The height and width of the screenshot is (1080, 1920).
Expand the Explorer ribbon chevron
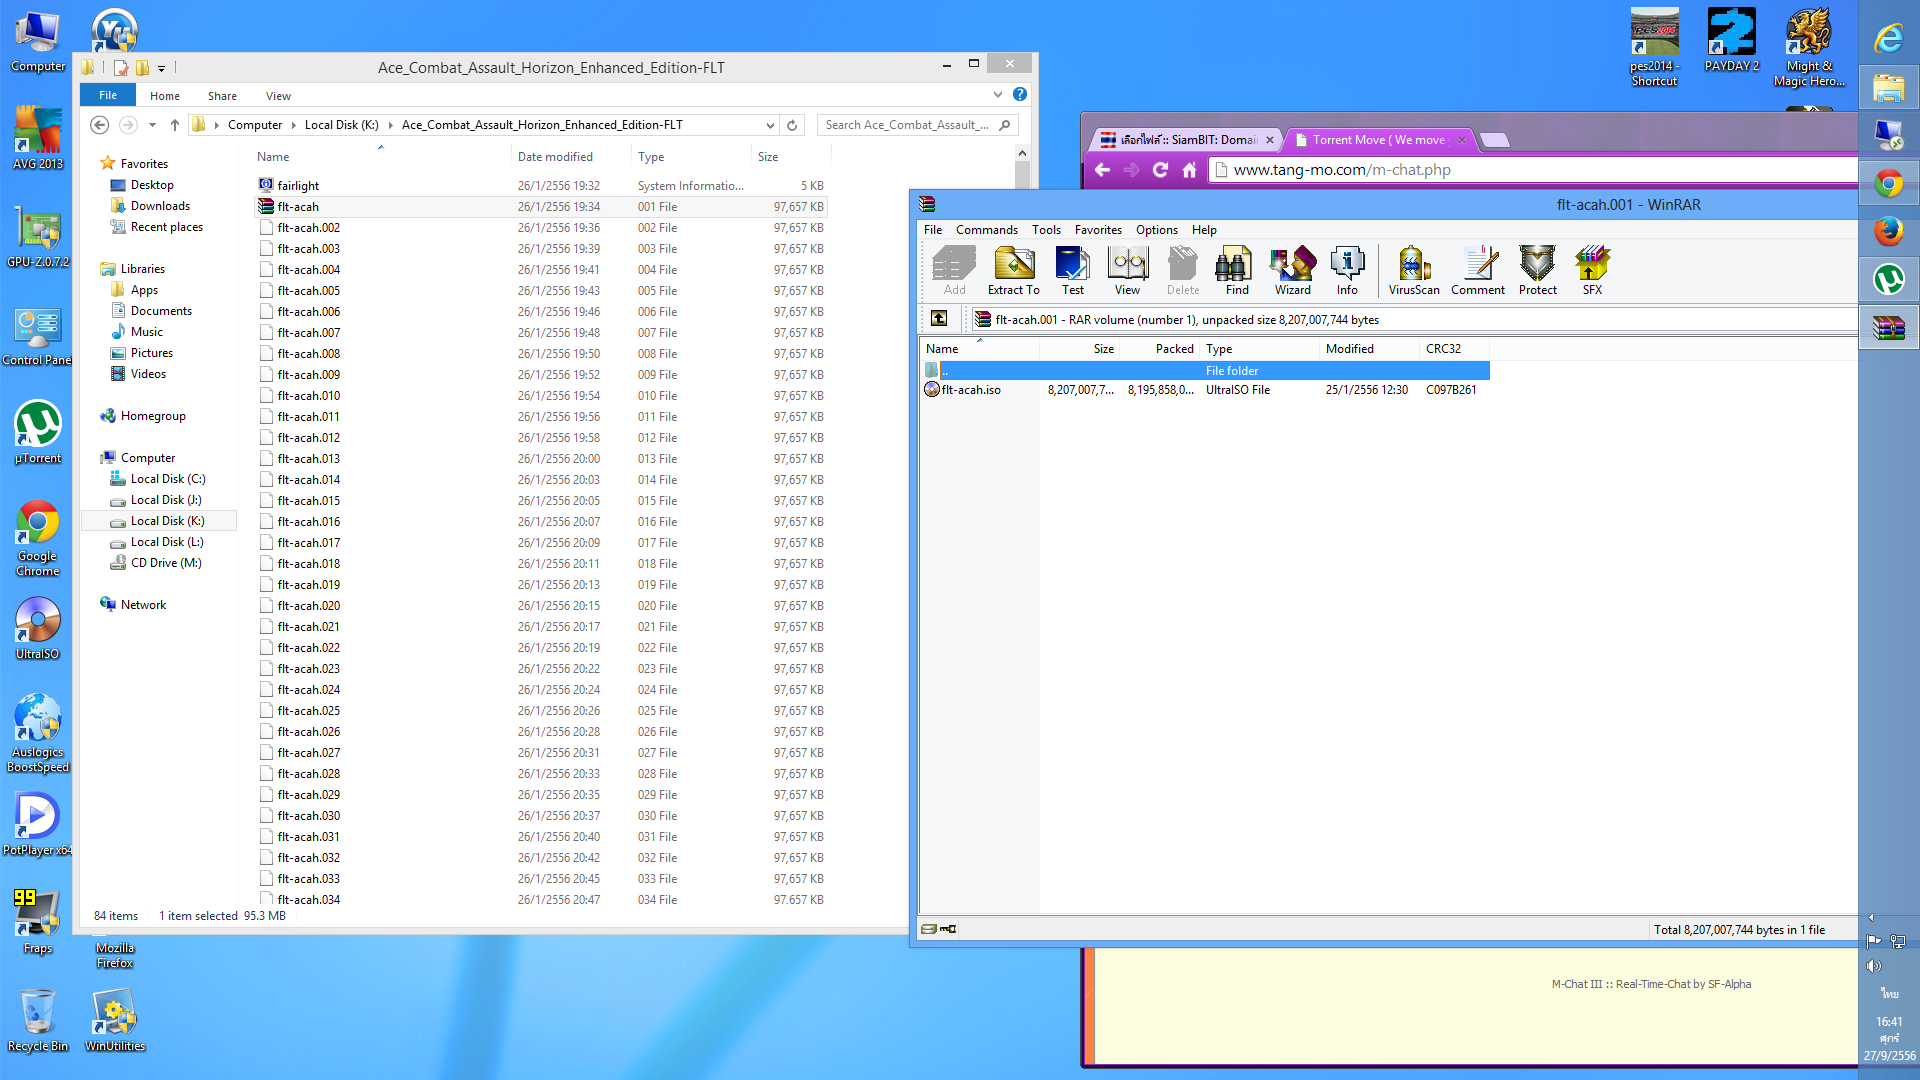pos(997,95)
